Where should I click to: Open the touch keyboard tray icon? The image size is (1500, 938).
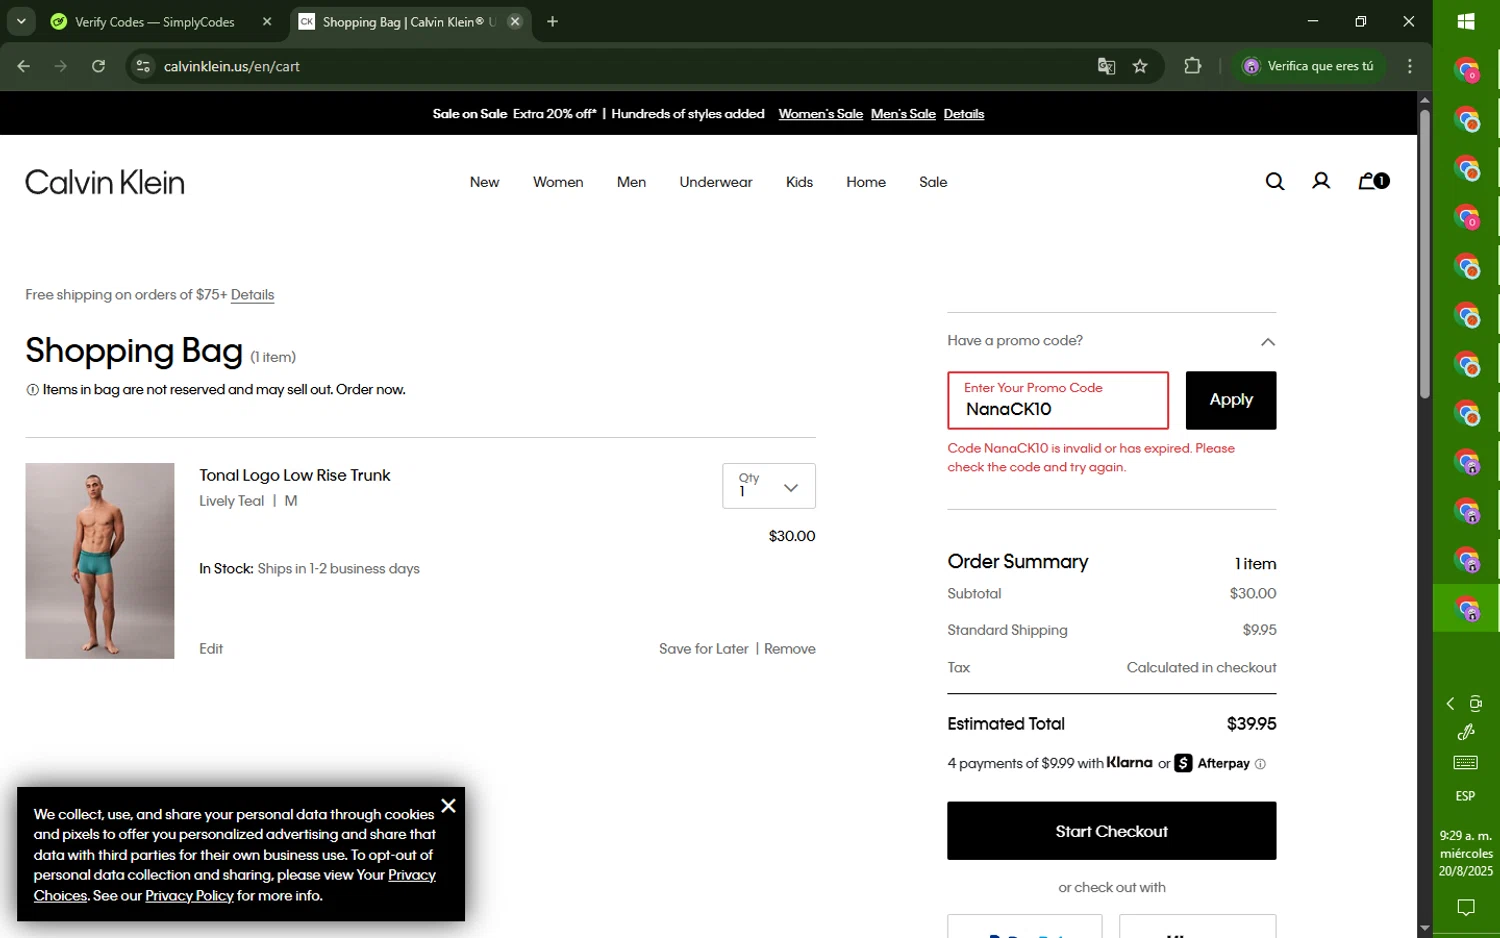(1466, 763)
